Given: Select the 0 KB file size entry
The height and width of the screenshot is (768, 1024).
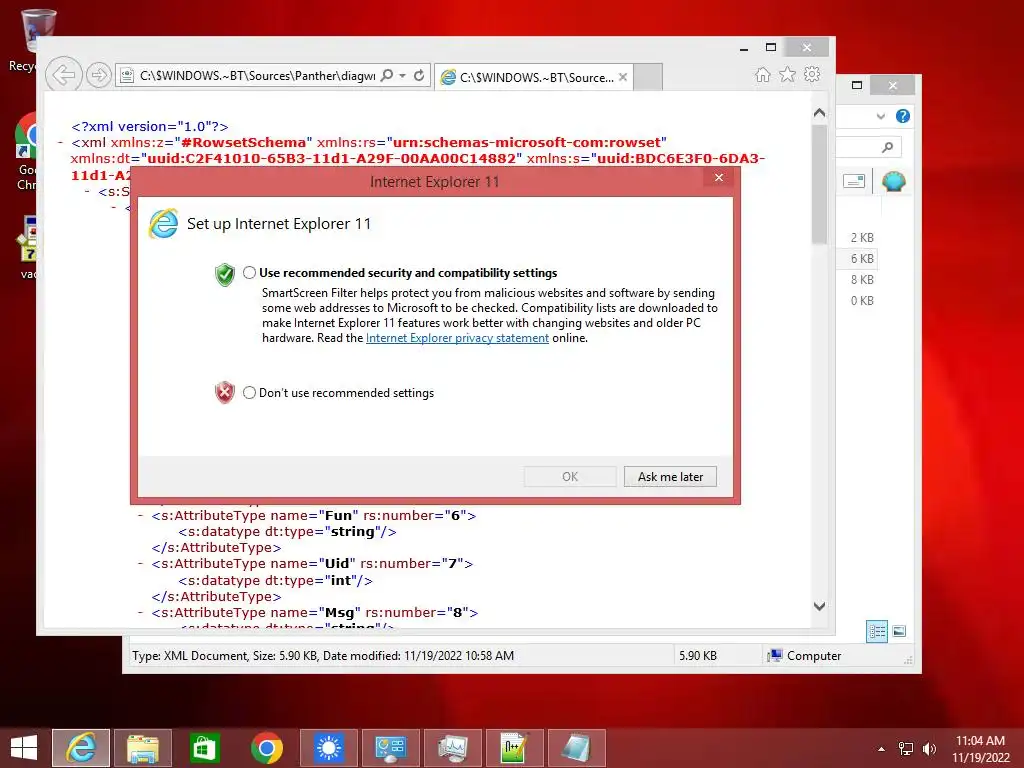Looking at the screenshot, I should coord(861,300).
